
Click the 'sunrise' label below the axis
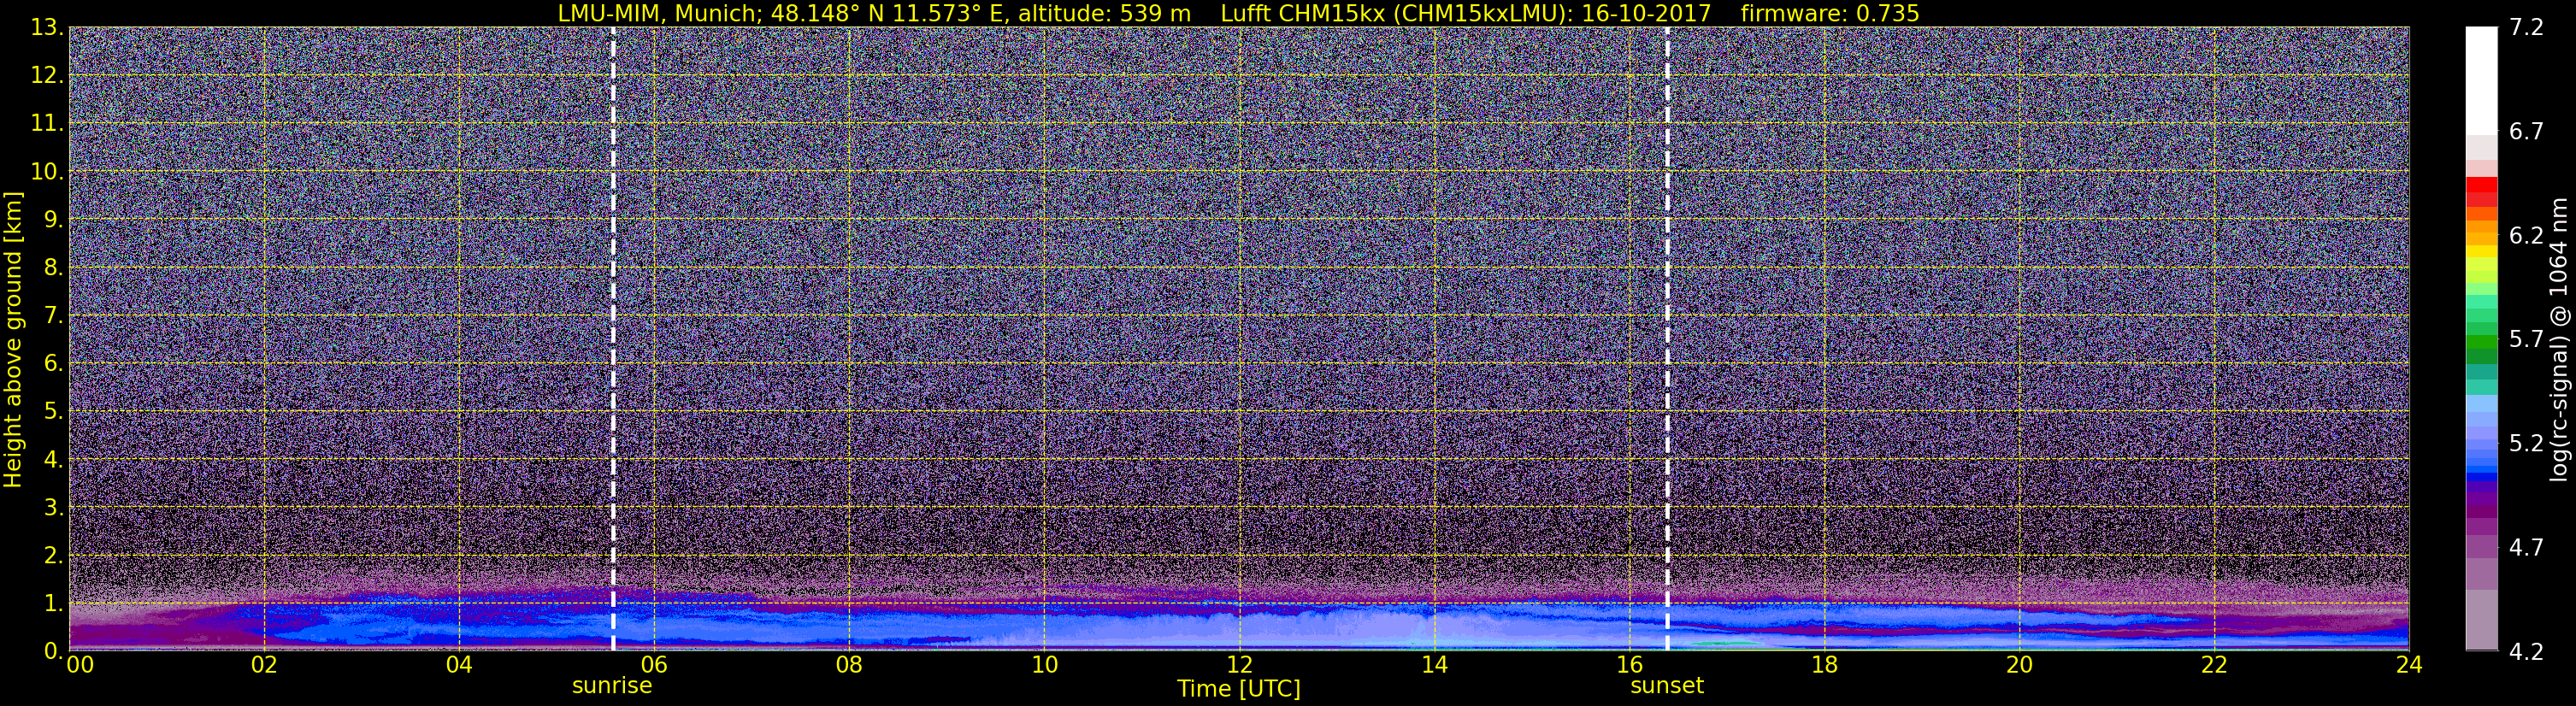click(x=612, y=685)
